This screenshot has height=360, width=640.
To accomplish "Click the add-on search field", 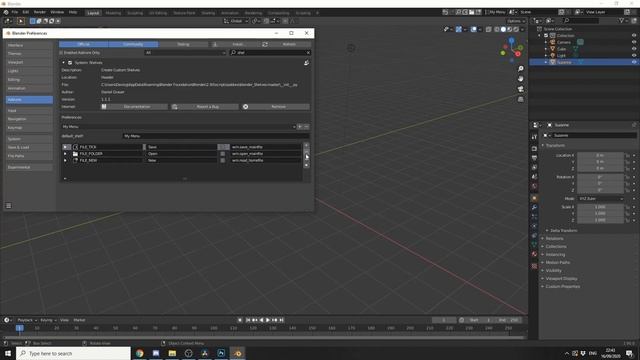I will pyautogui.click(x=267, y=53).
